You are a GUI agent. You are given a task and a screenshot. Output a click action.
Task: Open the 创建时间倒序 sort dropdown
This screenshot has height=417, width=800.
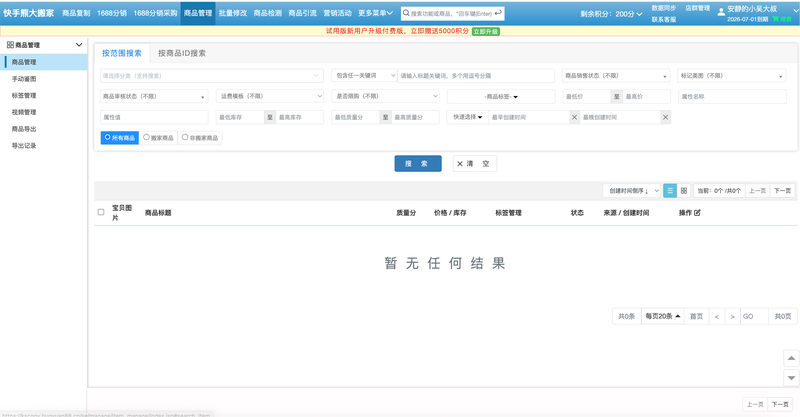click(x=632, y=190)
